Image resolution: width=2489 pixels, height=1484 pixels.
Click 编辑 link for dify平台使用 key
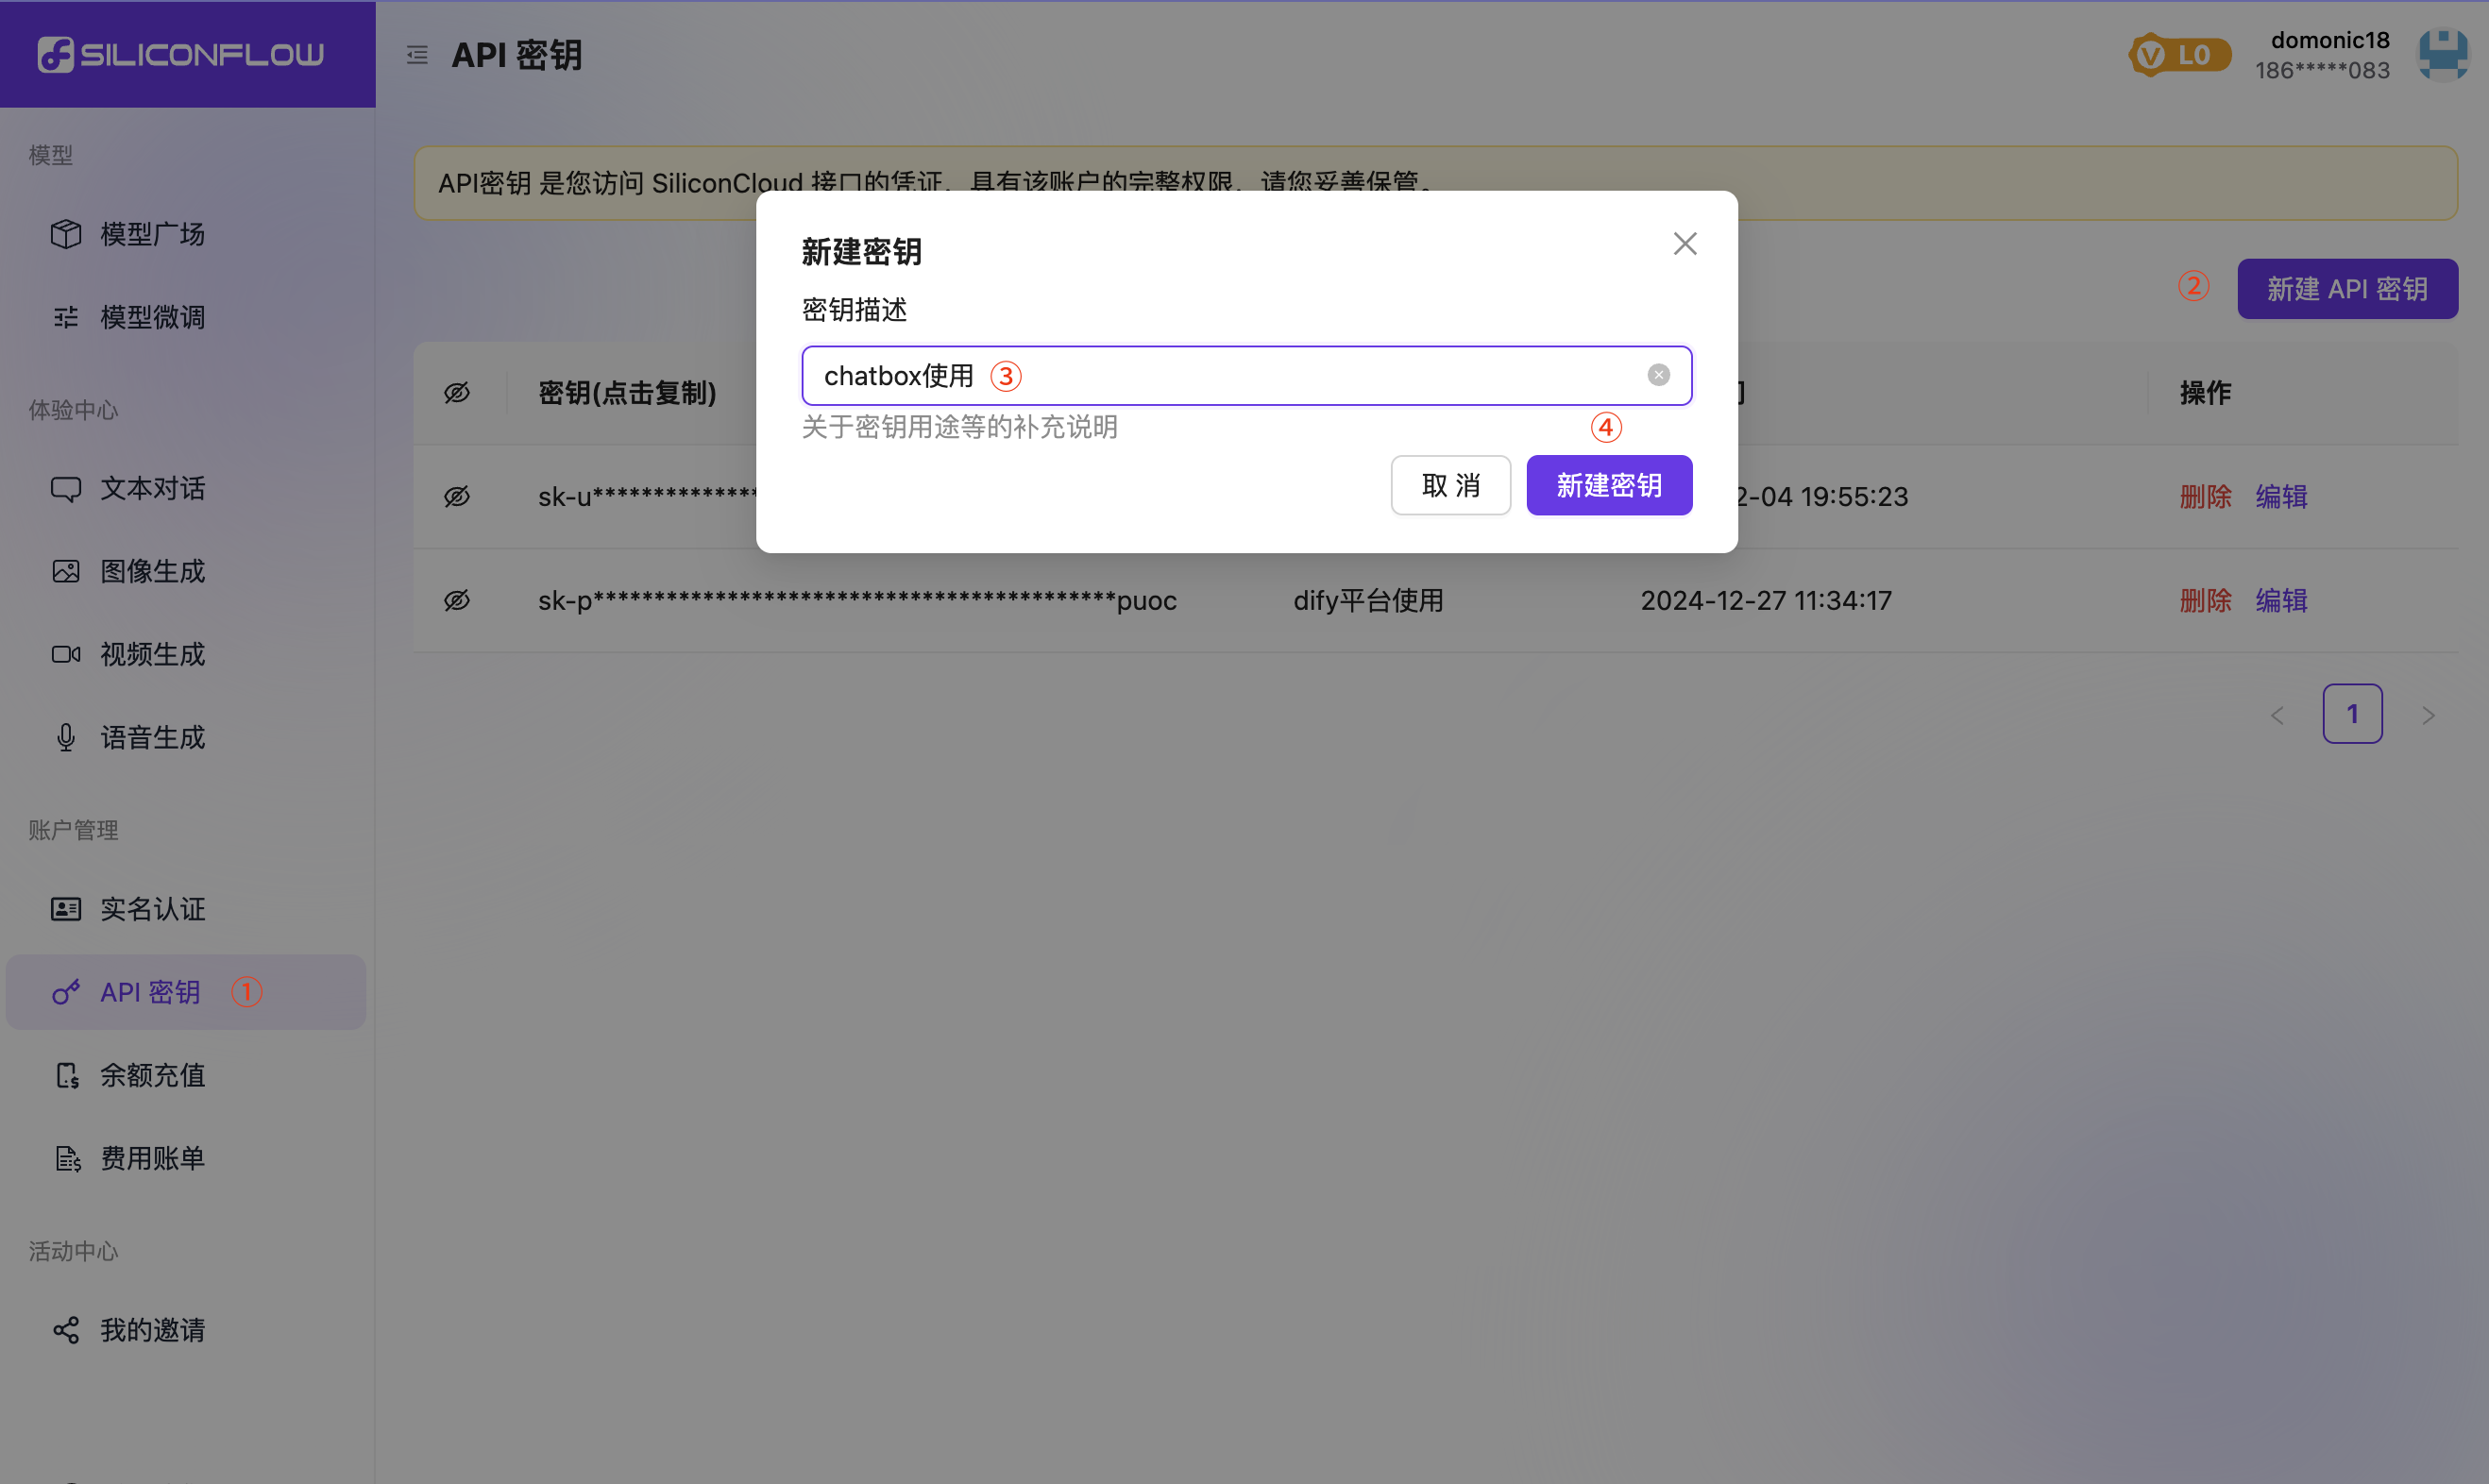[2281, 600]
